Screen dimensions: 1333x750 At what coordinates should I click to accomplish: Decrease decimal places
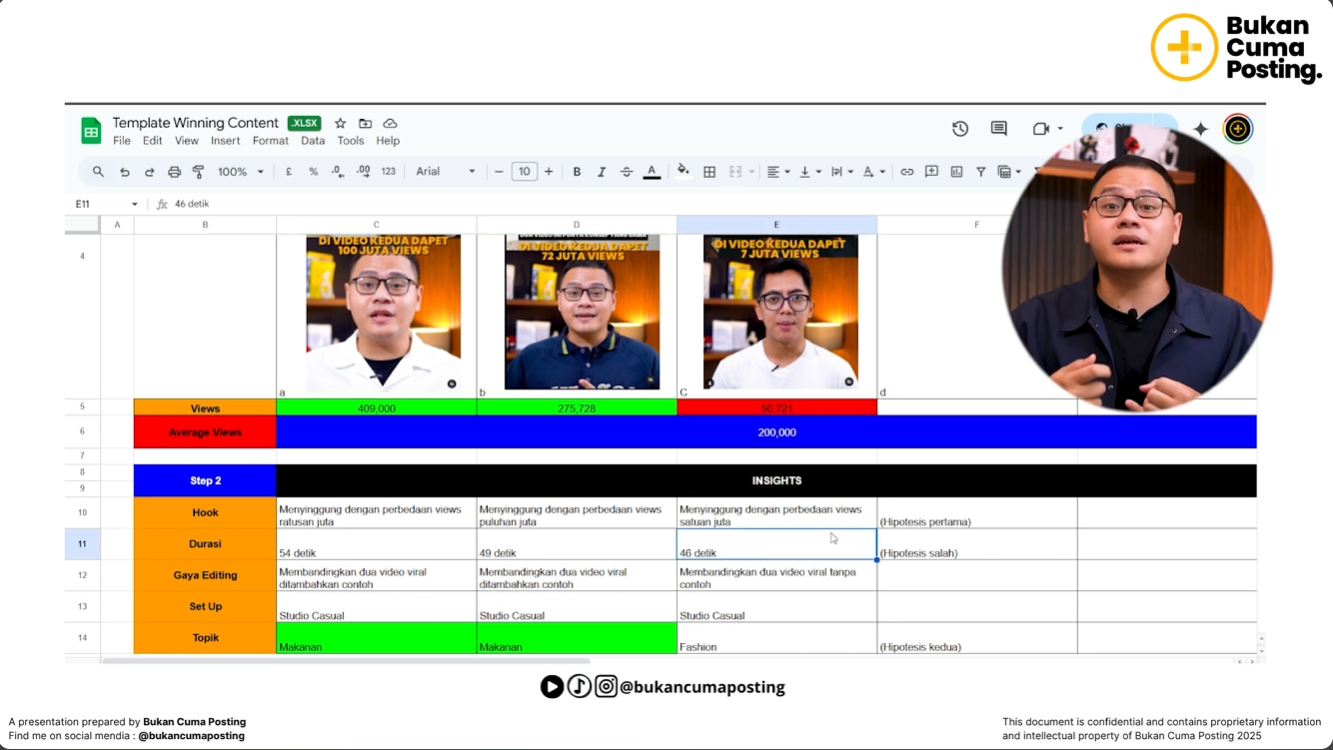coord(338,172)
